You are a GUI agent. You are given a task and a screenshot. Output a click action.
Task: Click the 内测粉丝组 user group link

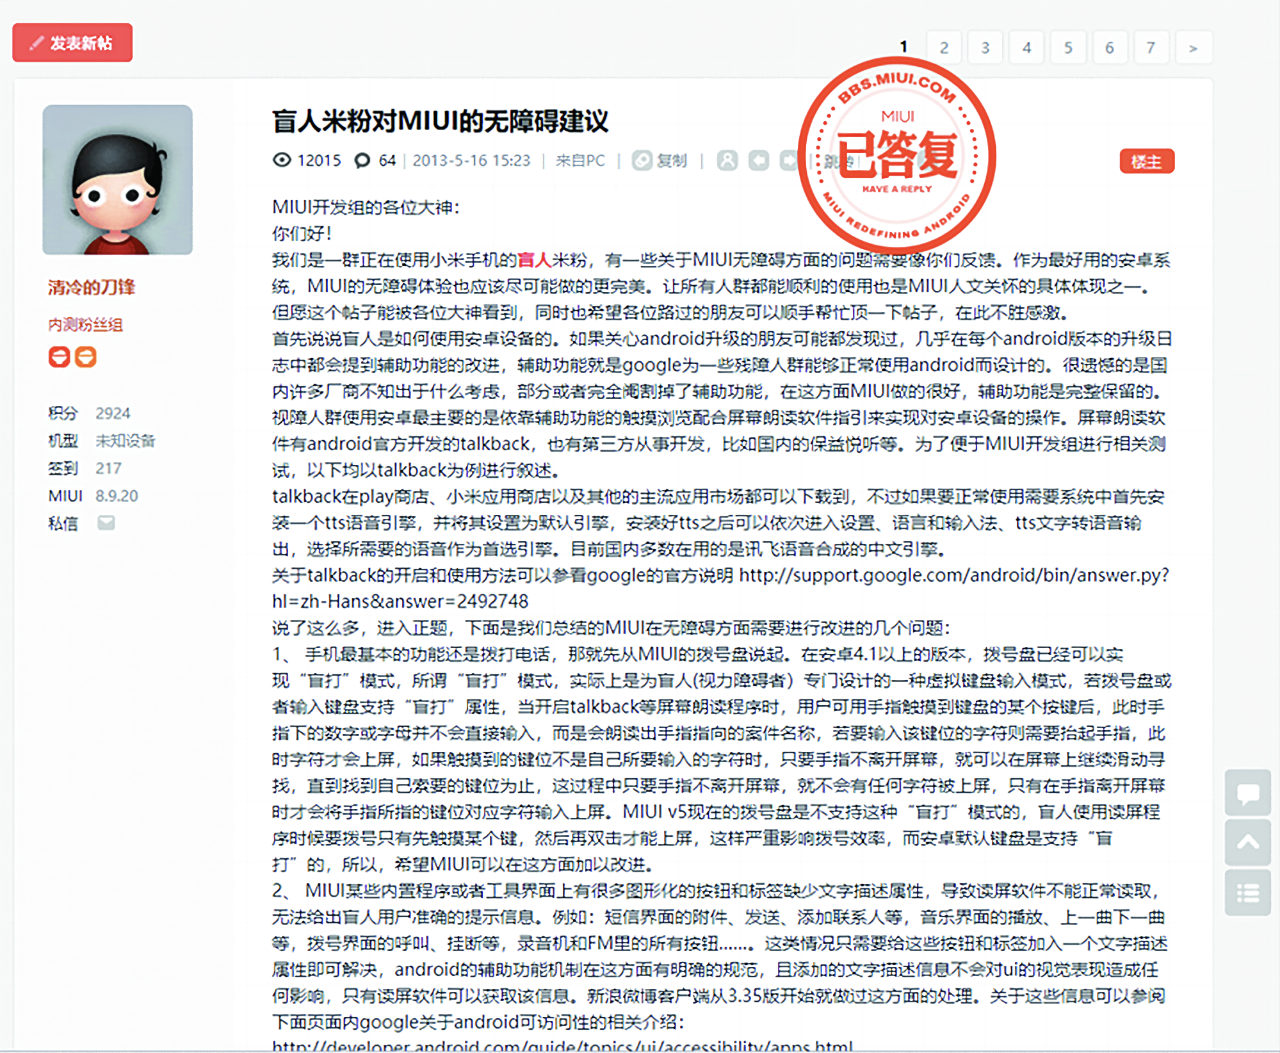pos(86,325)
